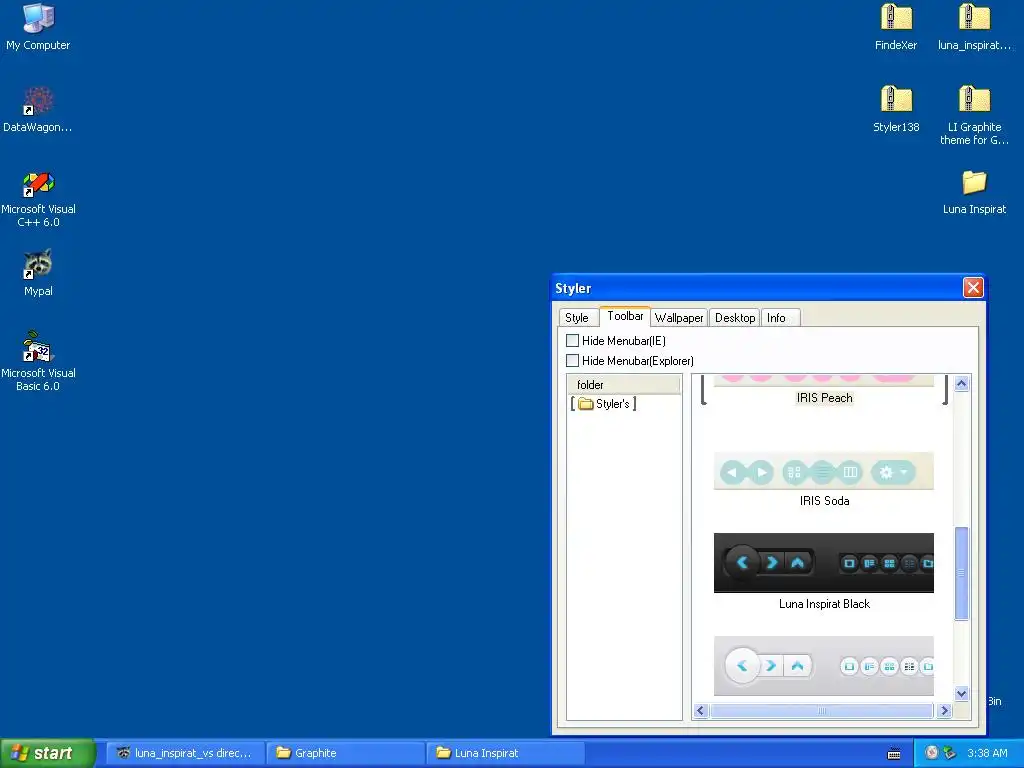Select the Luna Inspirat Black label
This screenshot has width=1024, height=768.
tap(824, 604)
